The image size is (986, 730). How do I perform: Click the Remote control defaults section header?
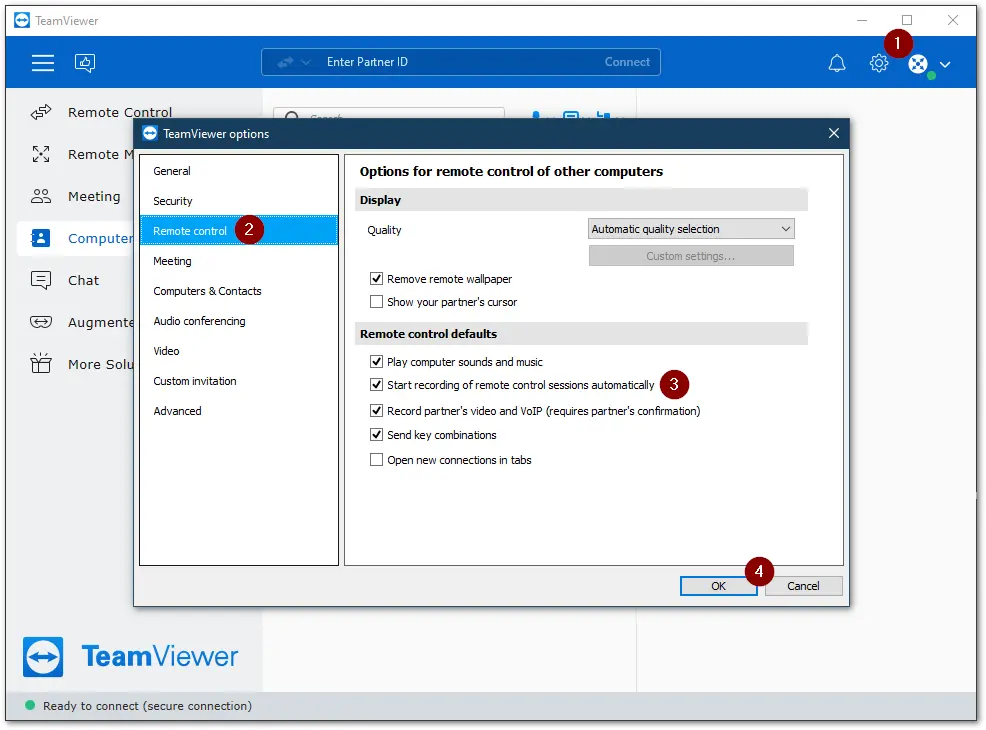click(x=582, y=334)
